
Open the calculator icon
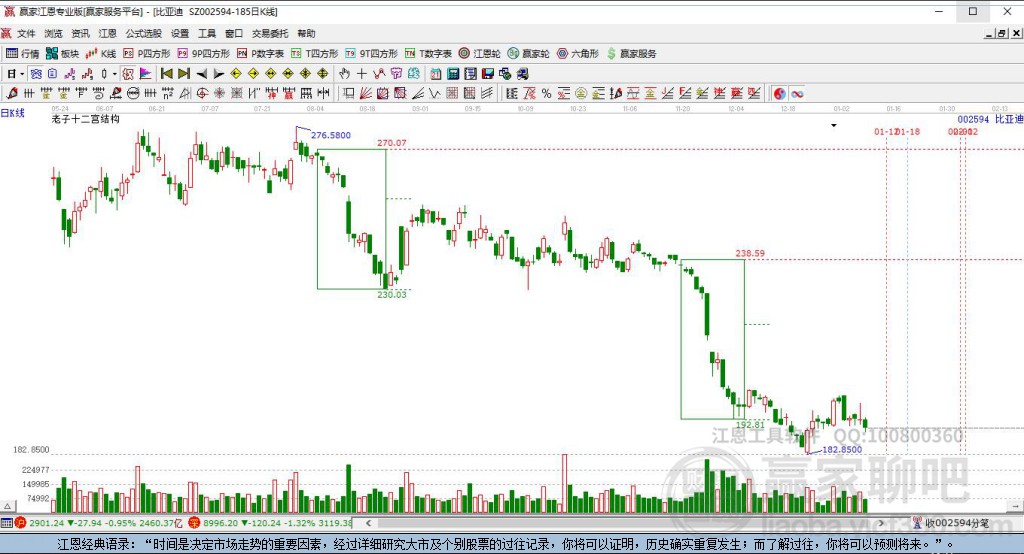pyautogui.click(x=453, y=74)
